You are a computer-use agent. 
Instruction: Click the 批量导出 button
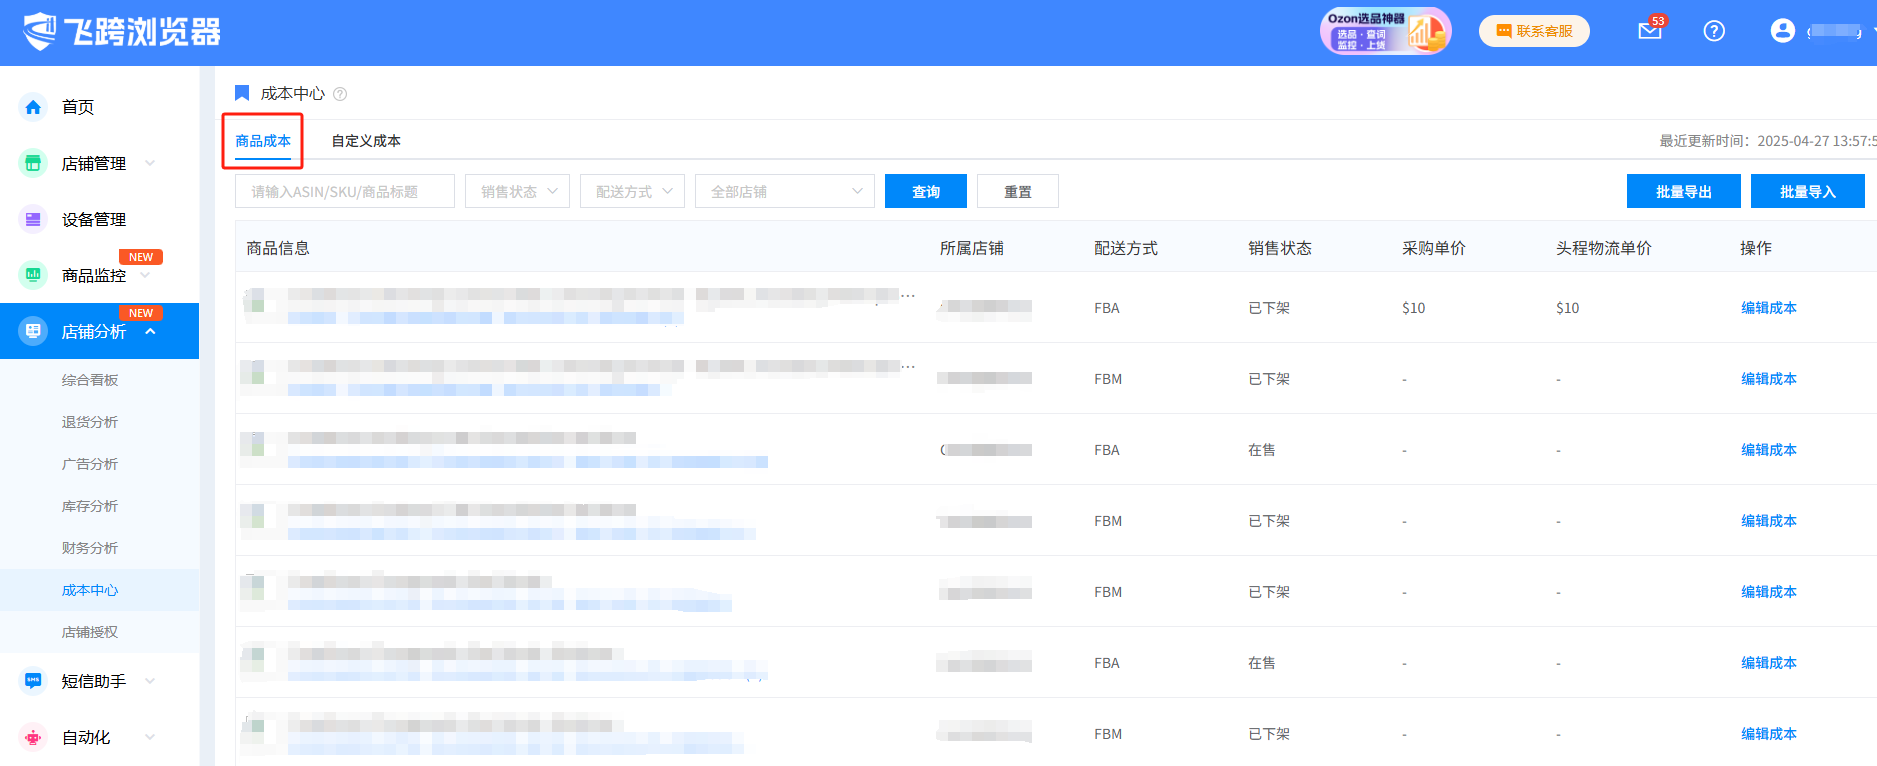point(1683,191)
